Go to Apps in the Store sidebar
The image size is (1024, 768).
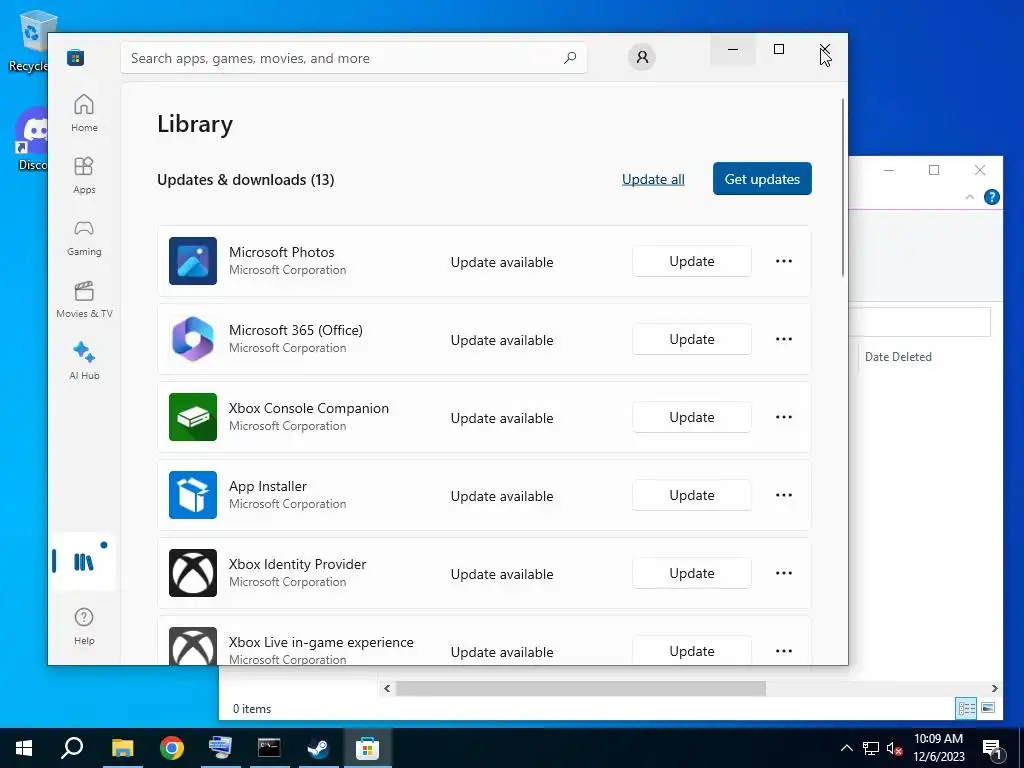click(84, 175)
